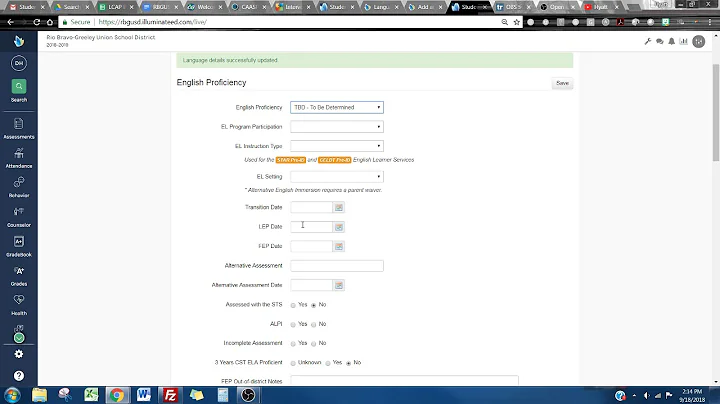Open the English Proficiency dropdown
Screen dimensions: 720x404
pos(337,107)
